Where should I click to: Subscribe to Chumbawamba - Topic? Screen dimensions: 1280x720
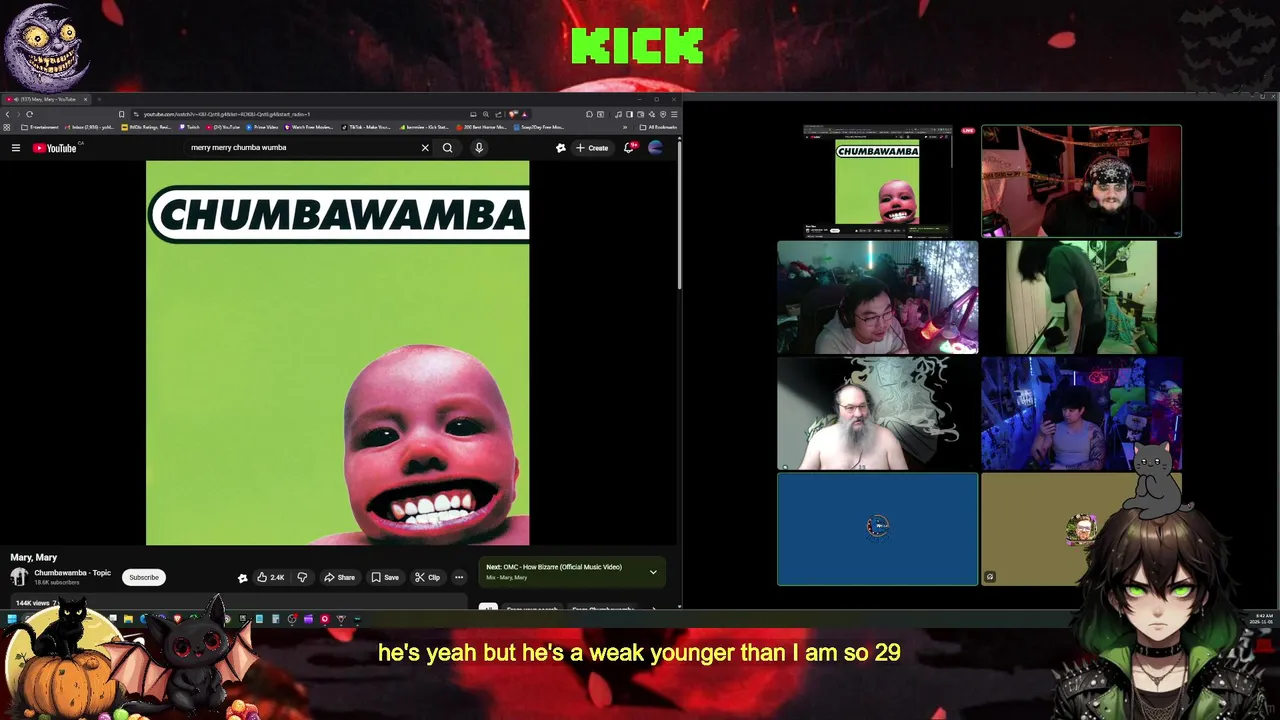tap(144, 577)
